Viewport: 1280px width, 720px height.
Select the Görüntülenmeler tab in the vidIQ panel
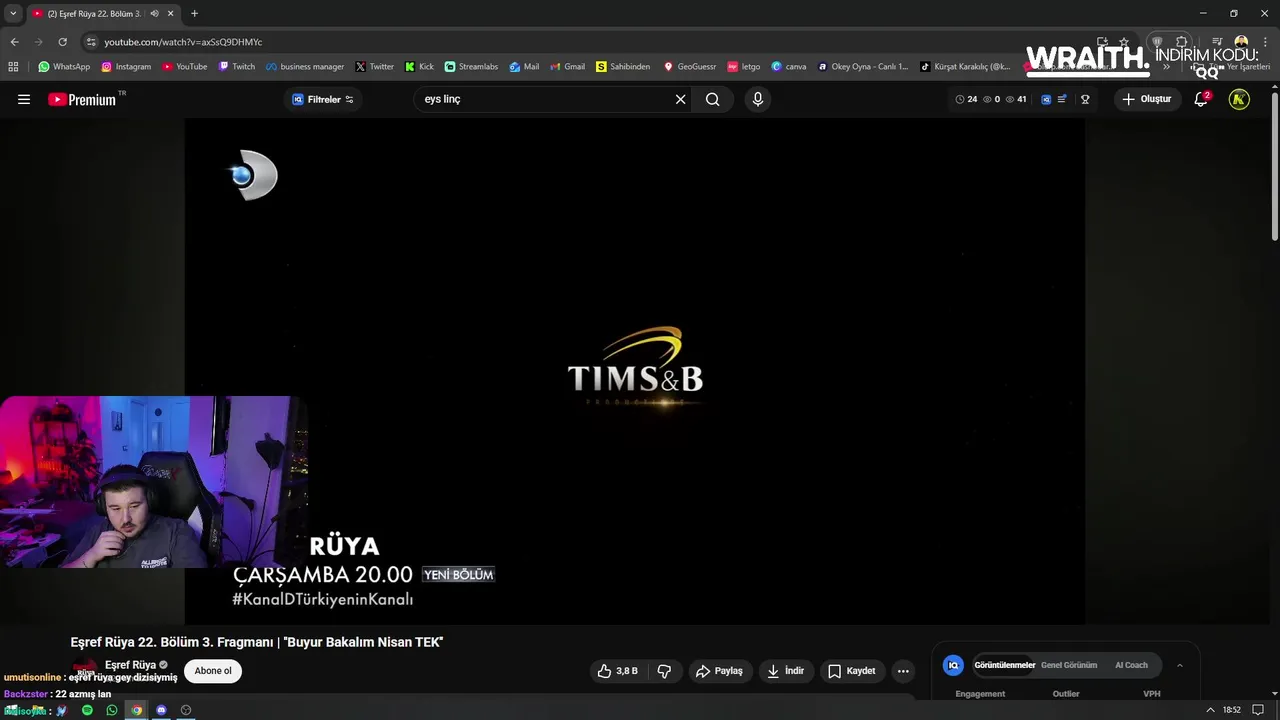tap(1005, 665)
